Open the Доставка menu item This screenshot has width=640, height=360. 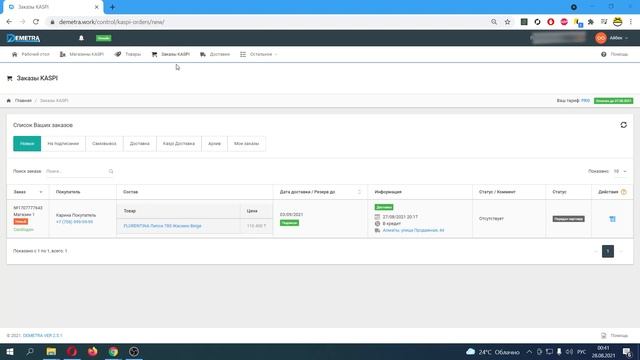[215, 54]
